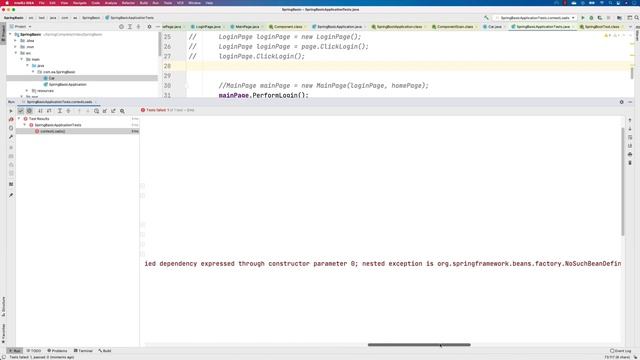Select the SpringBasicApplicationTests result row

tap(78, 125)
